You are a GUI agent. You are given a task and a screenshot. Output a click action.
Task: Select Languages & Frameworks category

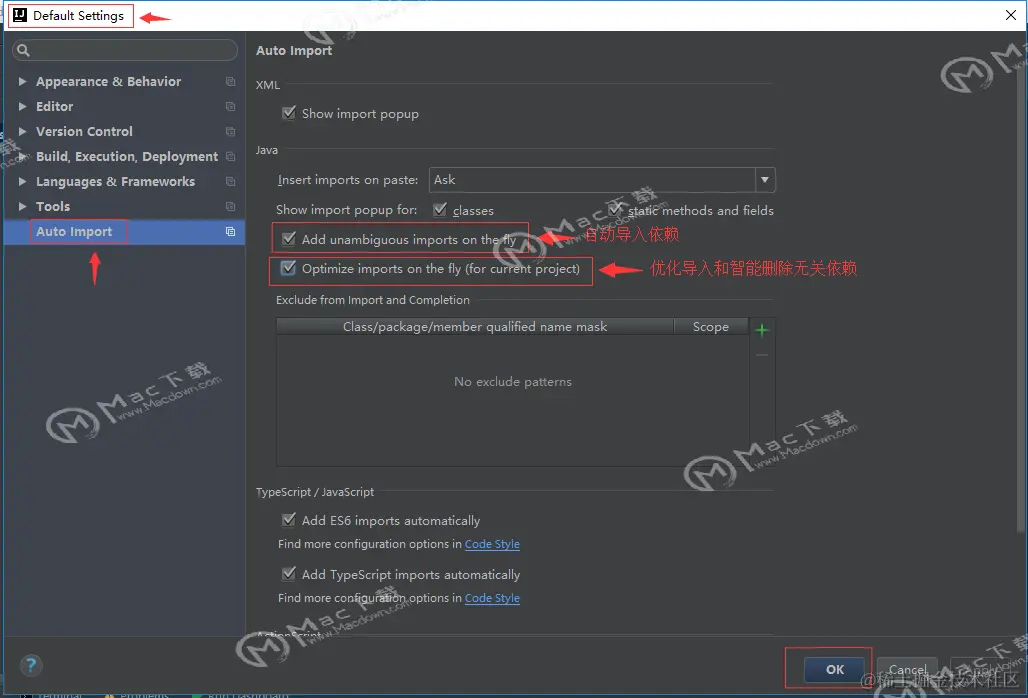click(115, 182)
